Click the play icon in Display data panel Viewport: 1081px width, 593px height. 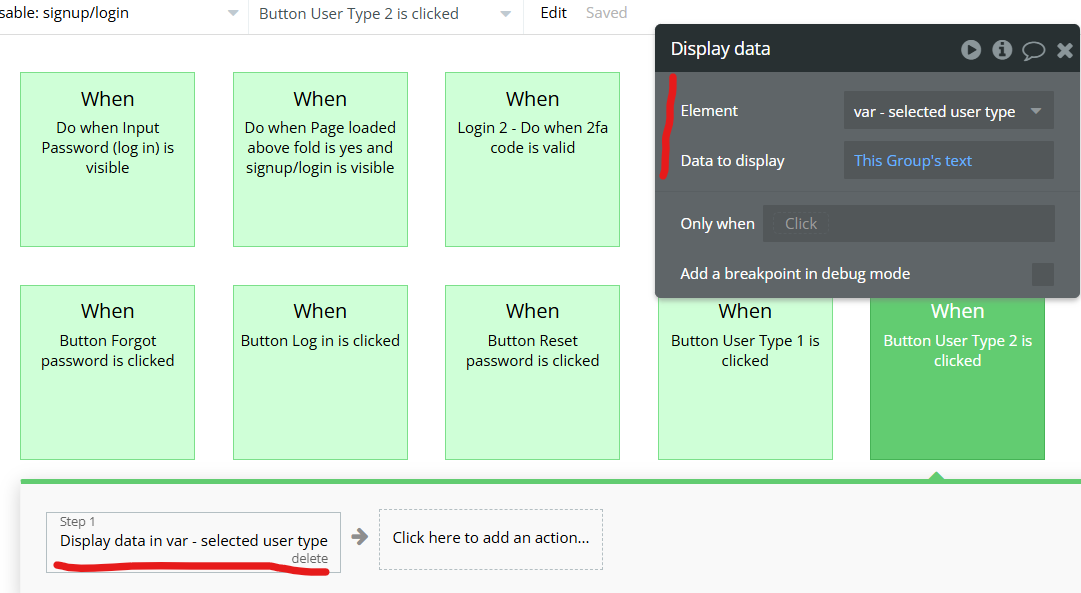pos(971,50)
